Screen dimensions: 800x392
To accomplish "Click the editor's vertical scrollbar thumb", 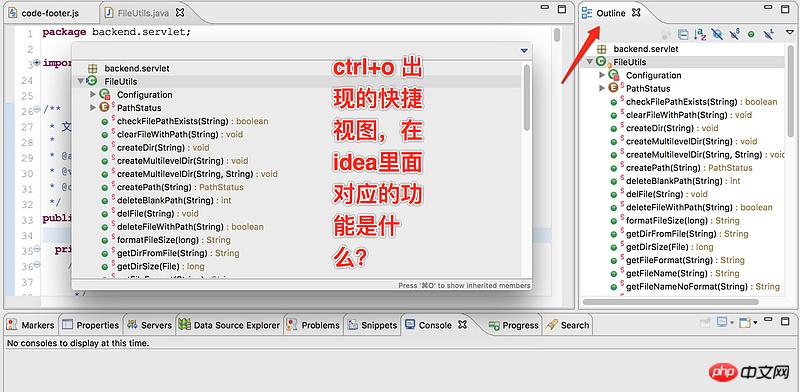I will [557, 35].
